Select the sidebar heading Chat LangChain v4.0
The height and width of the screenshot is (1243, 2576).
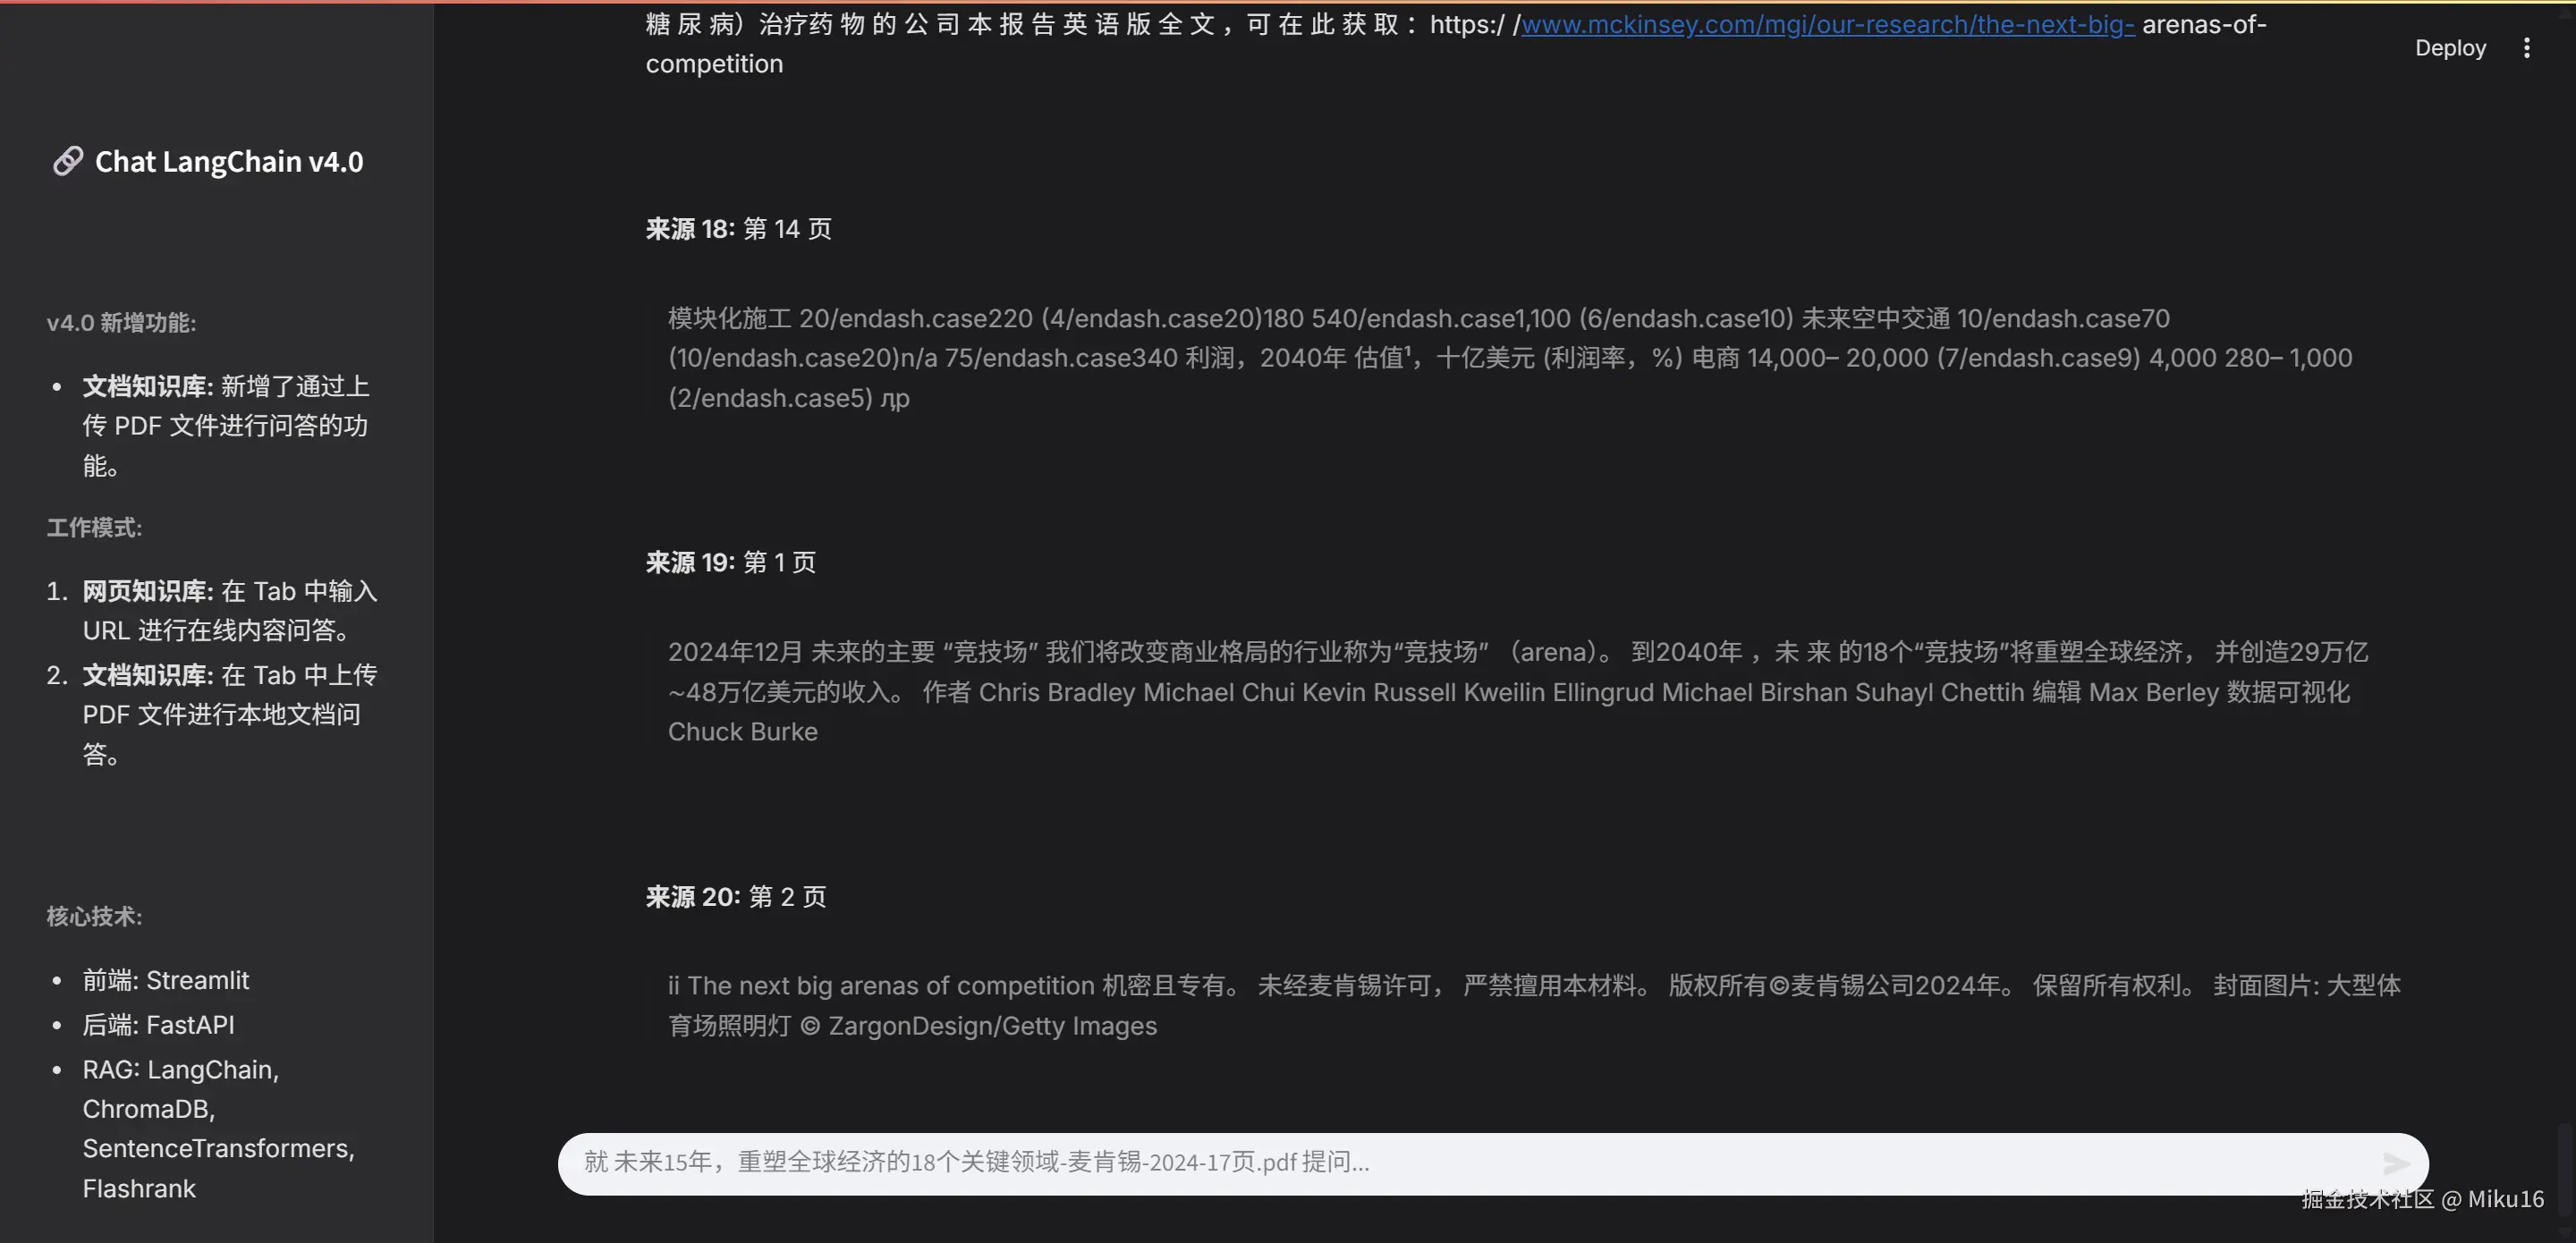pyautogui.click(x=228, y=161)
